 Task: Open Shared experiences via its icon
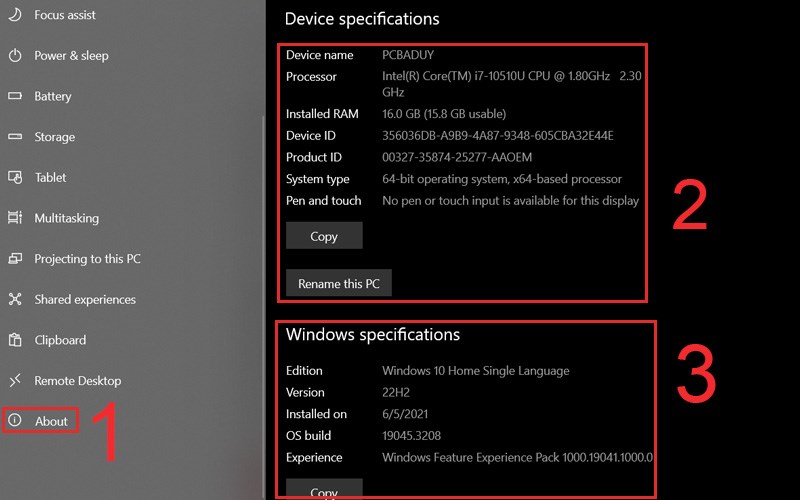click(x=15, y=299)
